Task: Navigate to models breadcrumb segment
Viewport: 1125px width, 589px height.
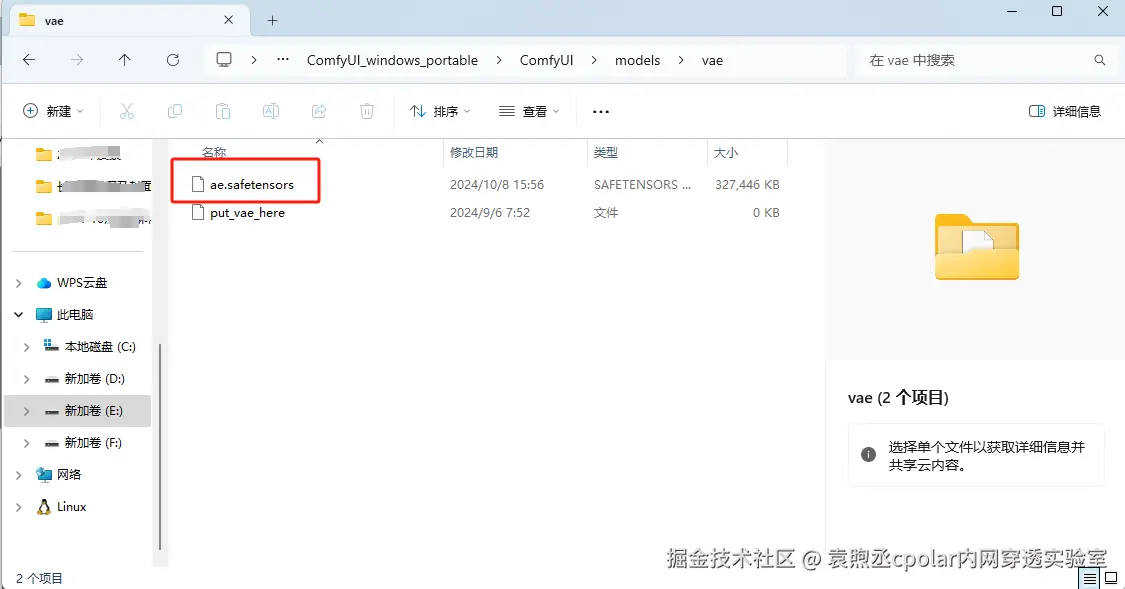Action: pyautogui.click(x=637, y=60)
